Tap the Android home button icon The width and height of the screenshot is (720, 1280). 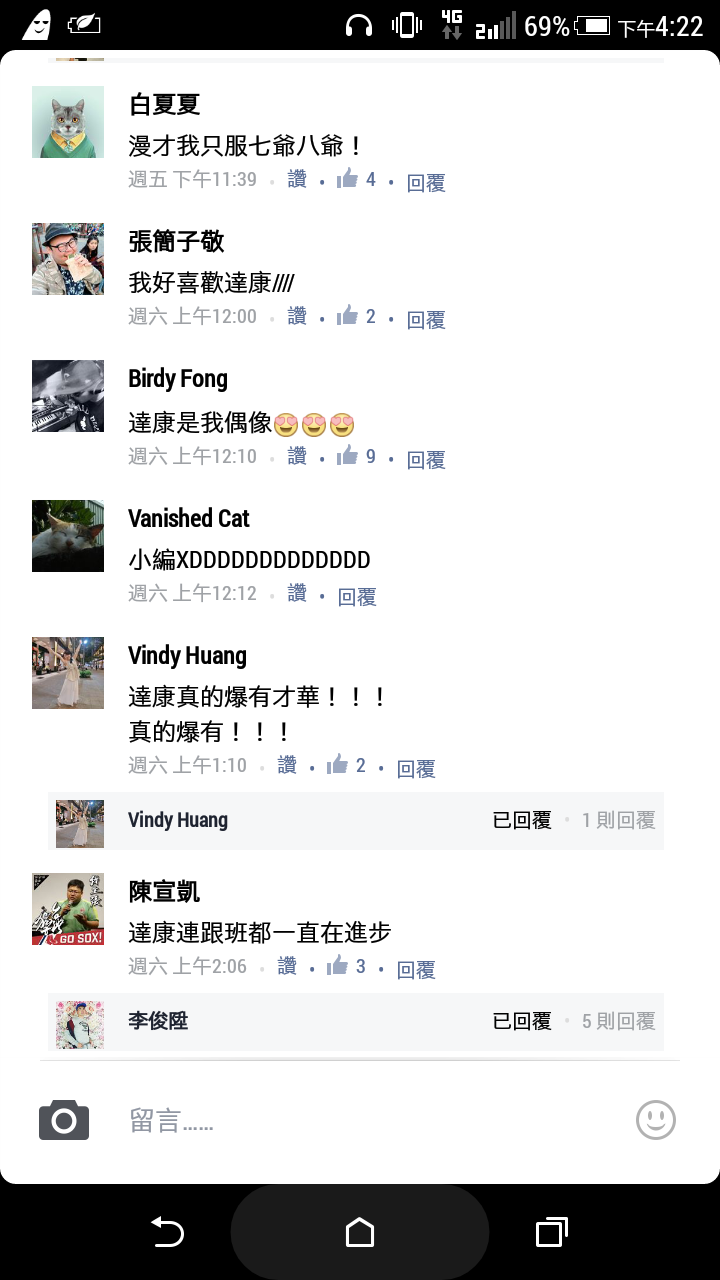(360, 1232)
